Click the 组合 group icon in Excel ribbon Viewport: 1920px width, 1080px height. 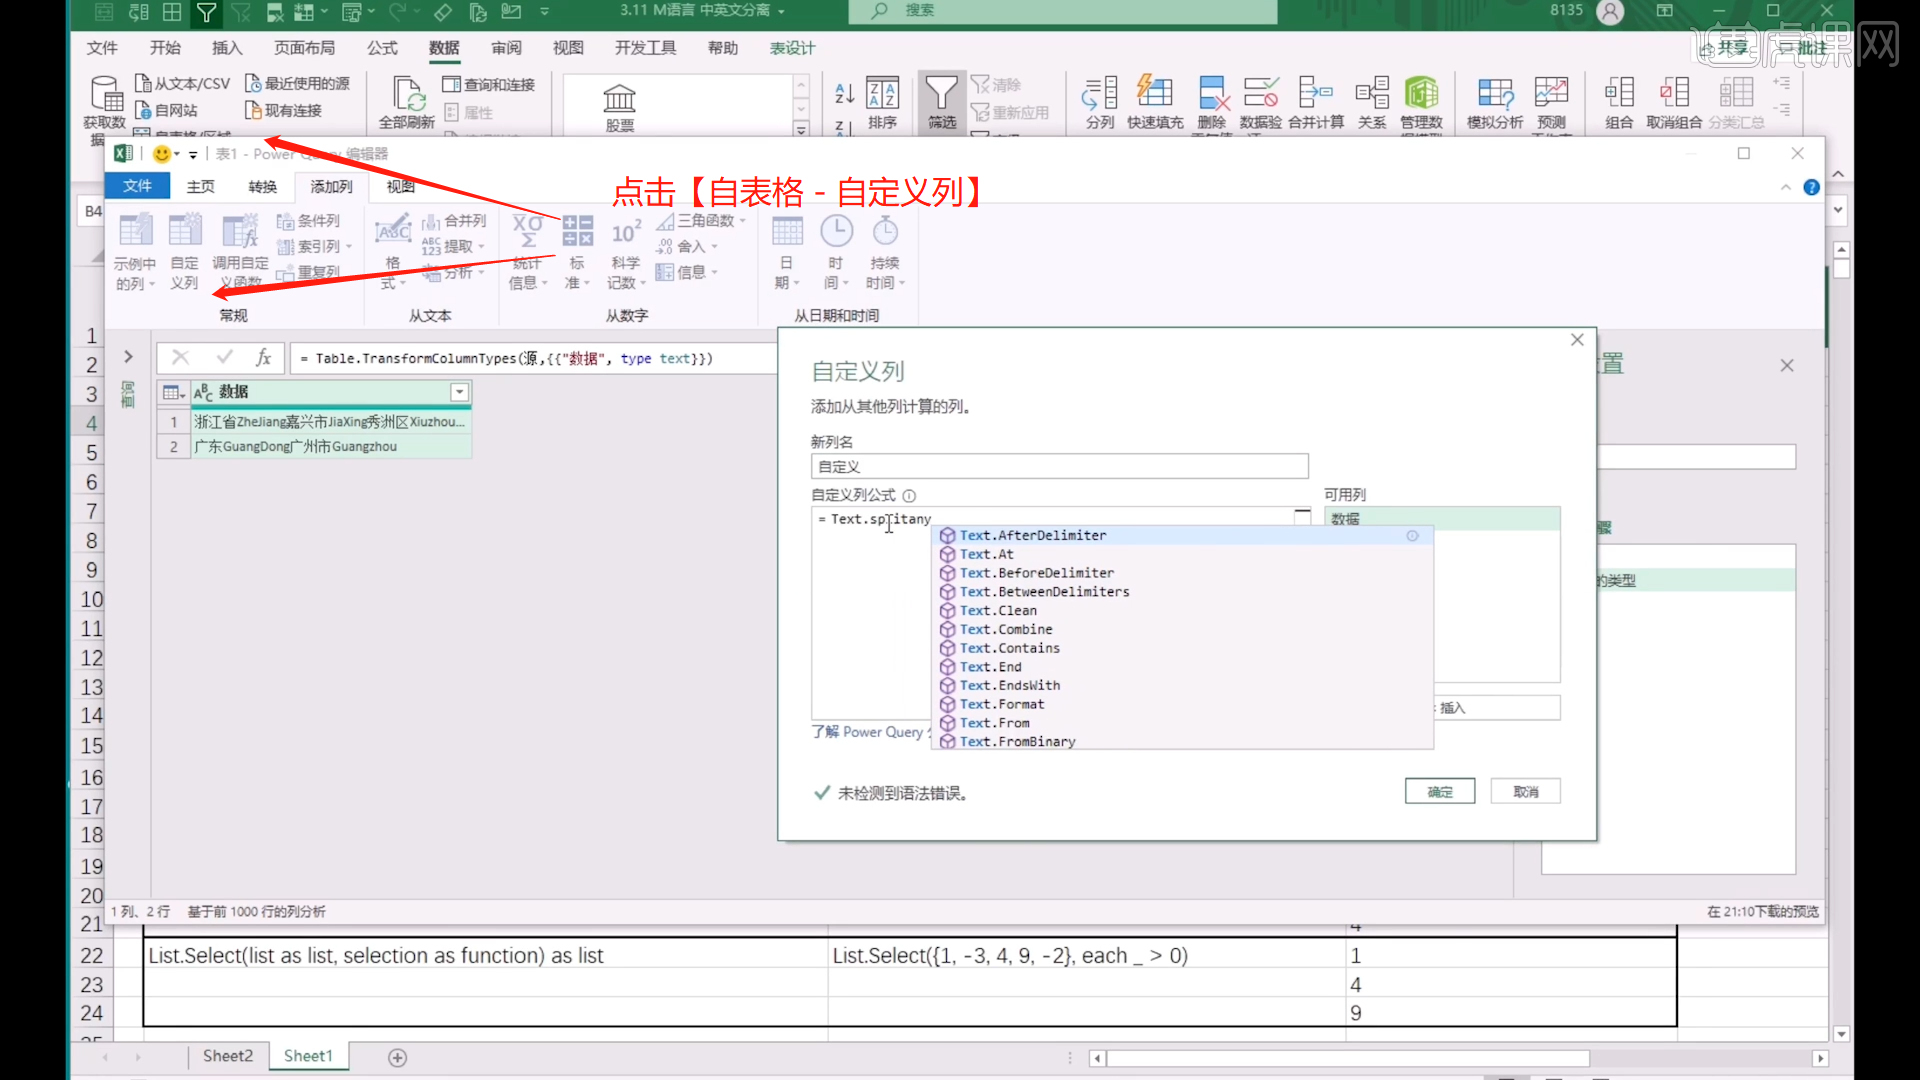pos(1619,93)
